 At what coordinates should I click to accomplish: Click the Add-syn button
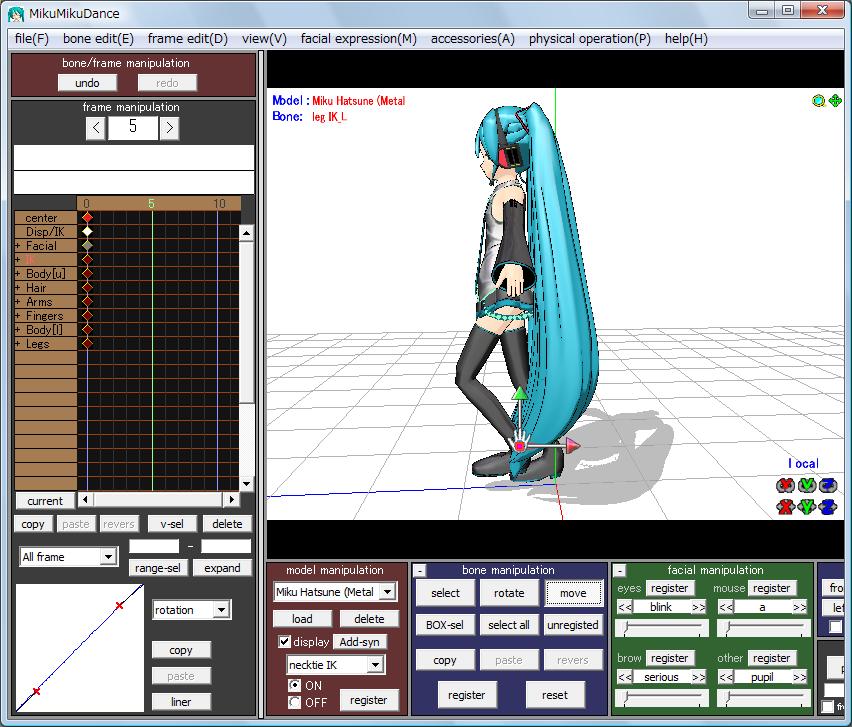pos(360,642)
